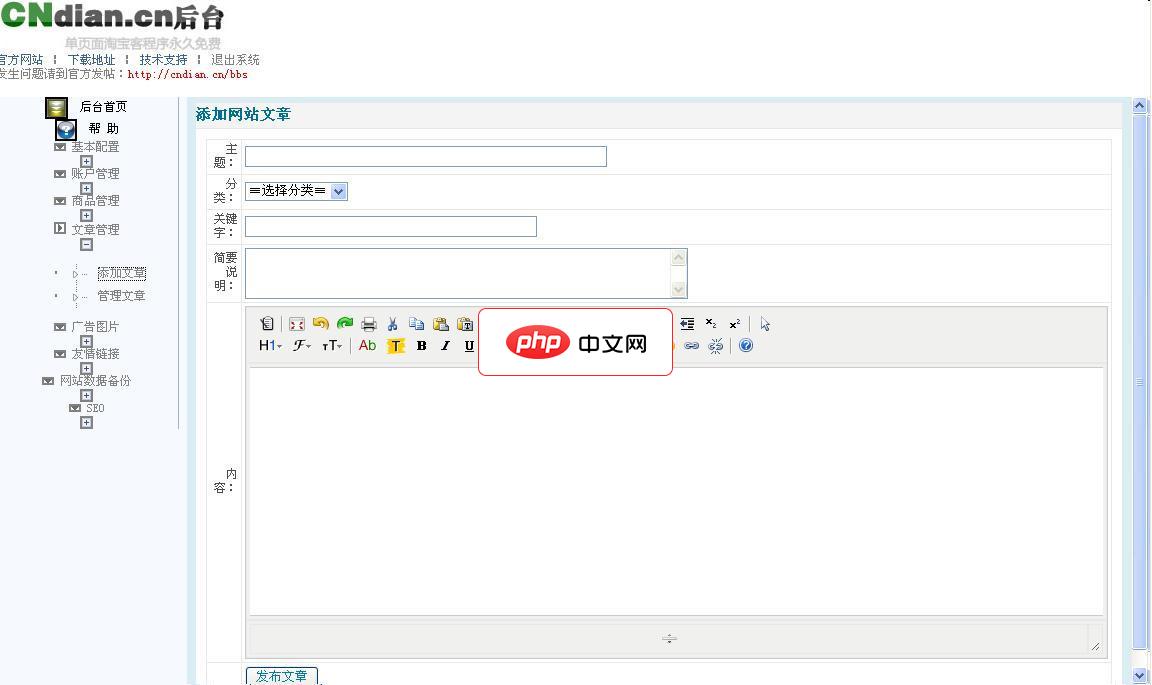This screenshot has width=1152, height=685.
Task: Toggle bold formatting in the editor
Action: coord(421,346)
